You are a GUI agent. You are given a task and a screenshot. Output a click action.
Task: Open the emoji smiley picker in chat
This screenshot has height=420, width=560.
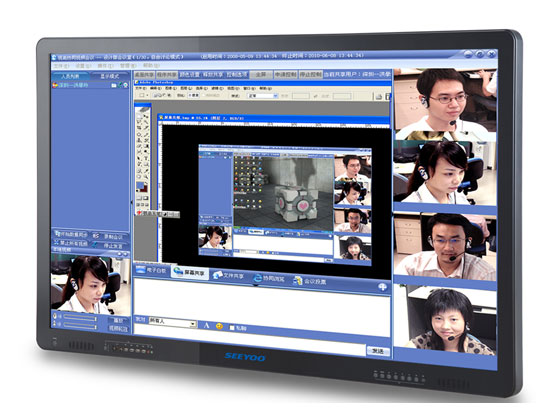coord(219,326)
